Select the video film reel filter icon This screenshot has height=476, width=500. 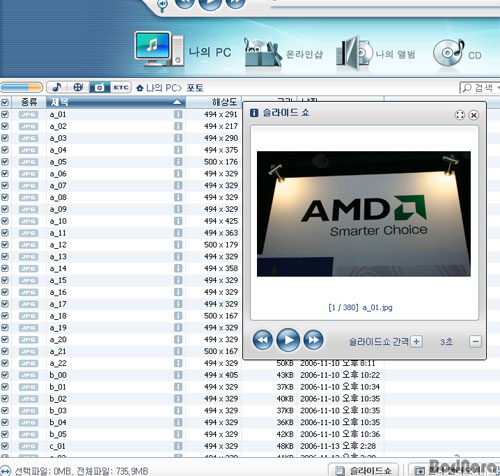tap(78, 87)
